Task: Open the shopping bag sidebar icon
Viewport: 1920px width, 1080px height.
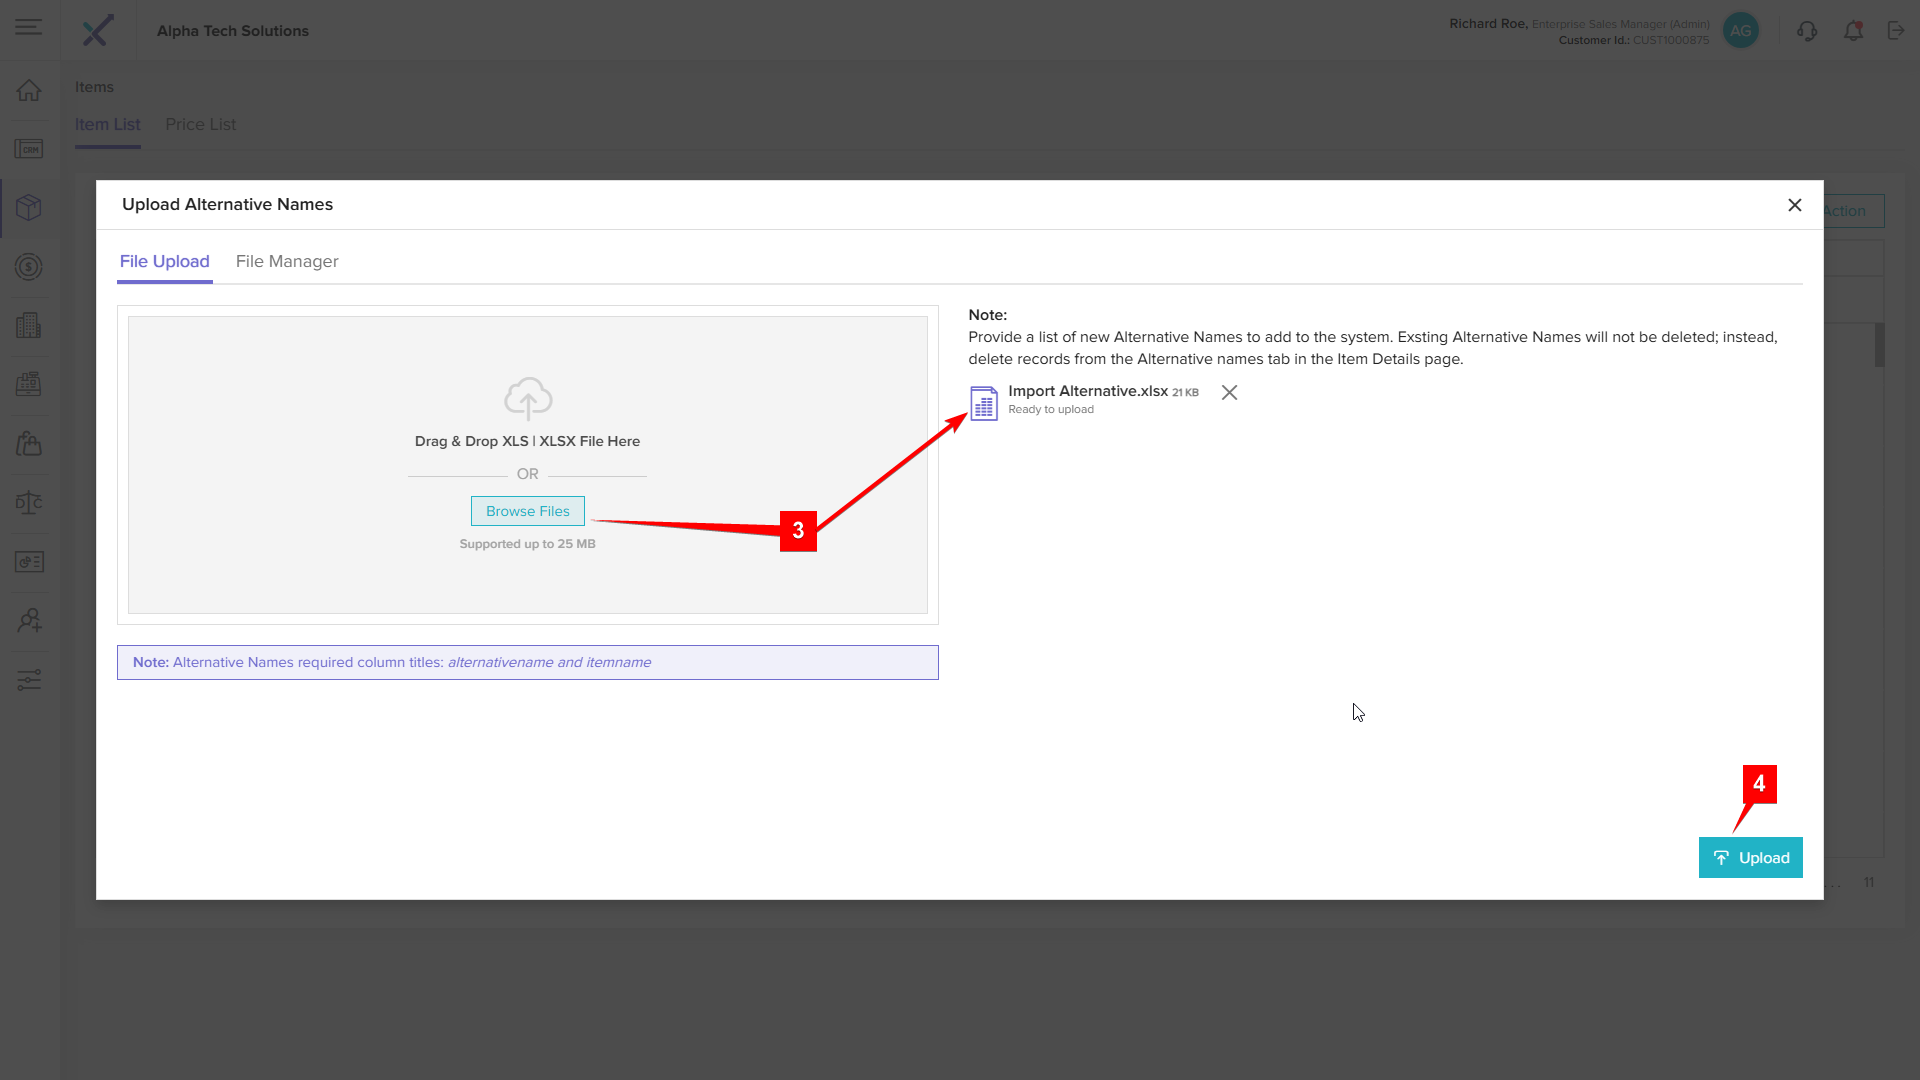Action: point(29,443)
